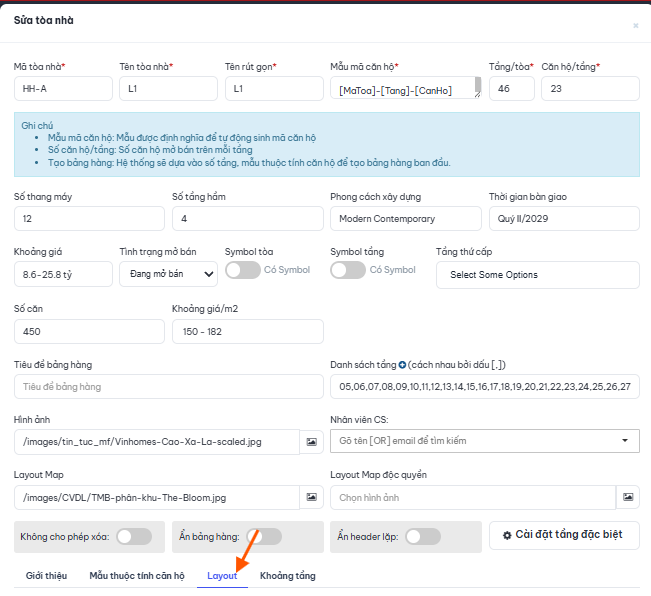Click the Tiêu đề bảng hàng input
The image size is (651, 596).
point(169,387)
